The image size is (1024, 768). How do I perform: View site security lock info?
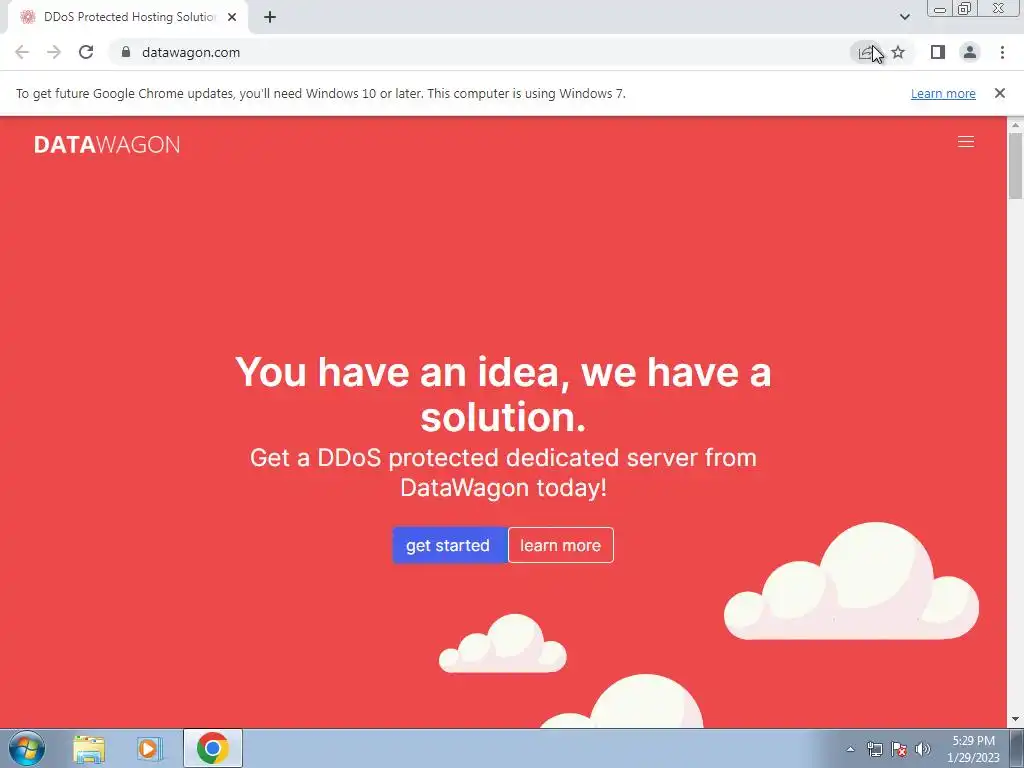(126, 52)
